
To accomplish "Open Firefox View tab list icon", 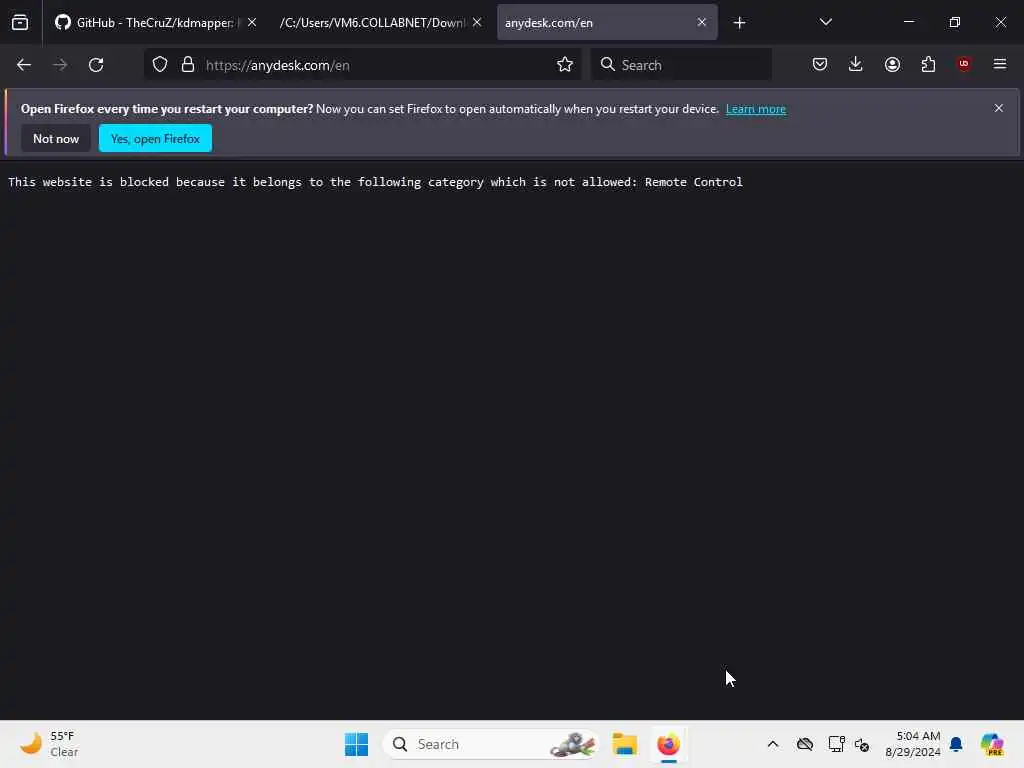I will (x=20, y=23).
